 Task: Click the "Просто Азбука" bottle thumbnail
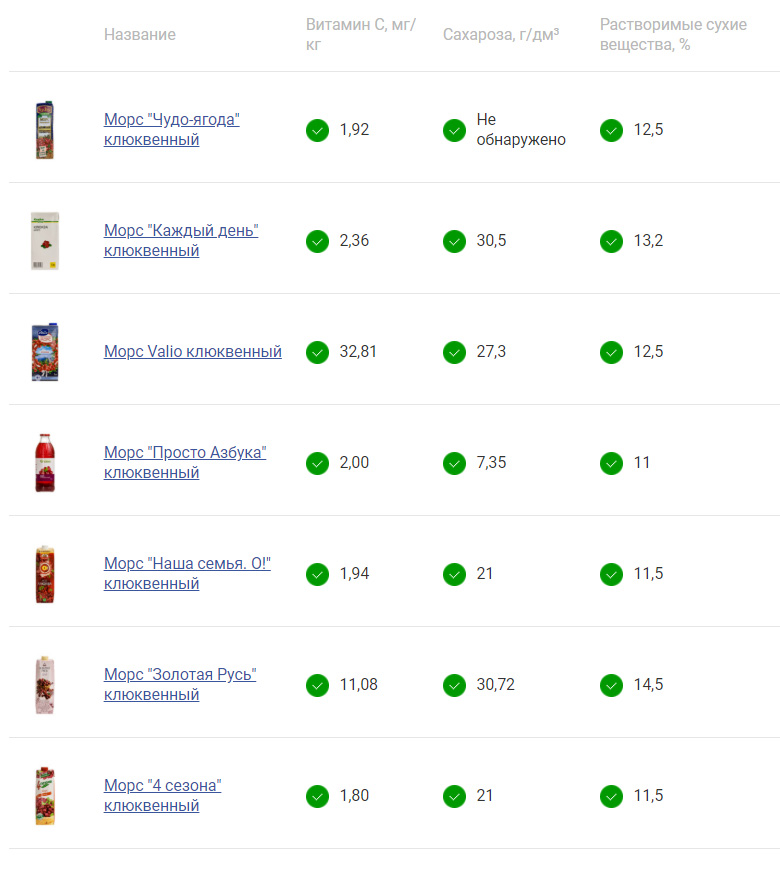44,463
